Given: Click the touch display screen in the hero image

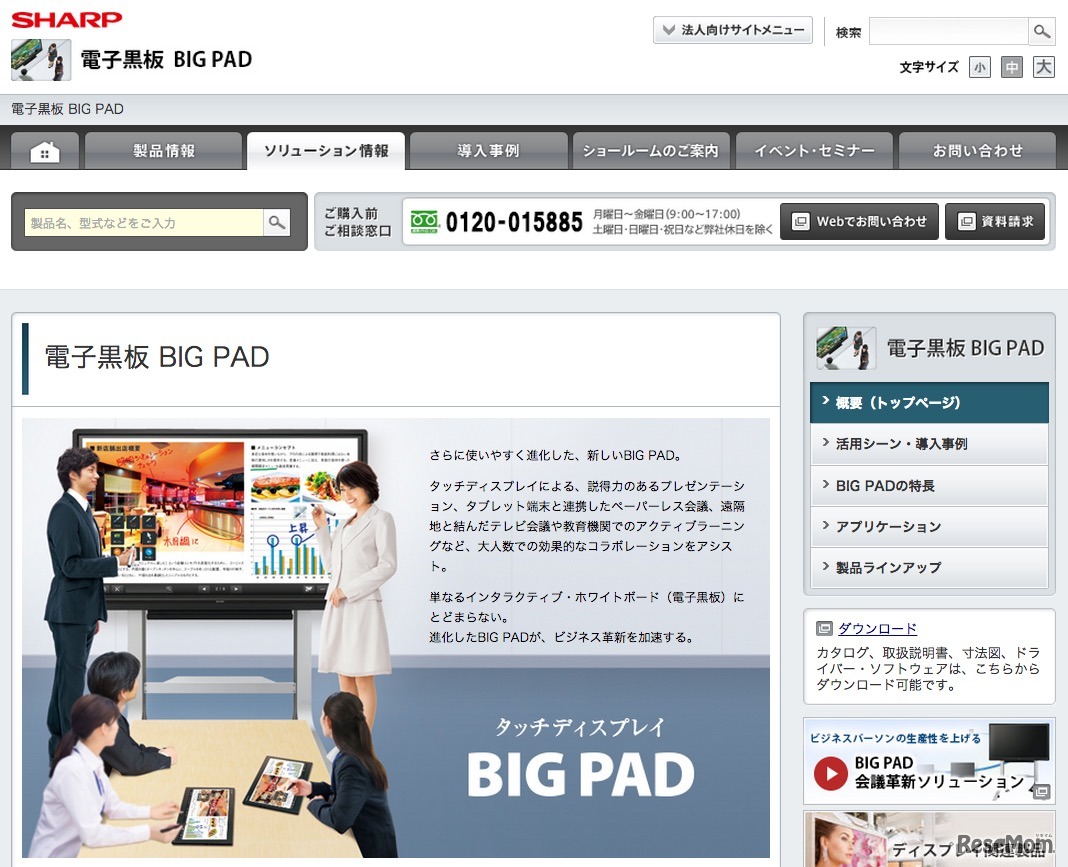Looking at the screenshot, I should click(x=221, y=511).
